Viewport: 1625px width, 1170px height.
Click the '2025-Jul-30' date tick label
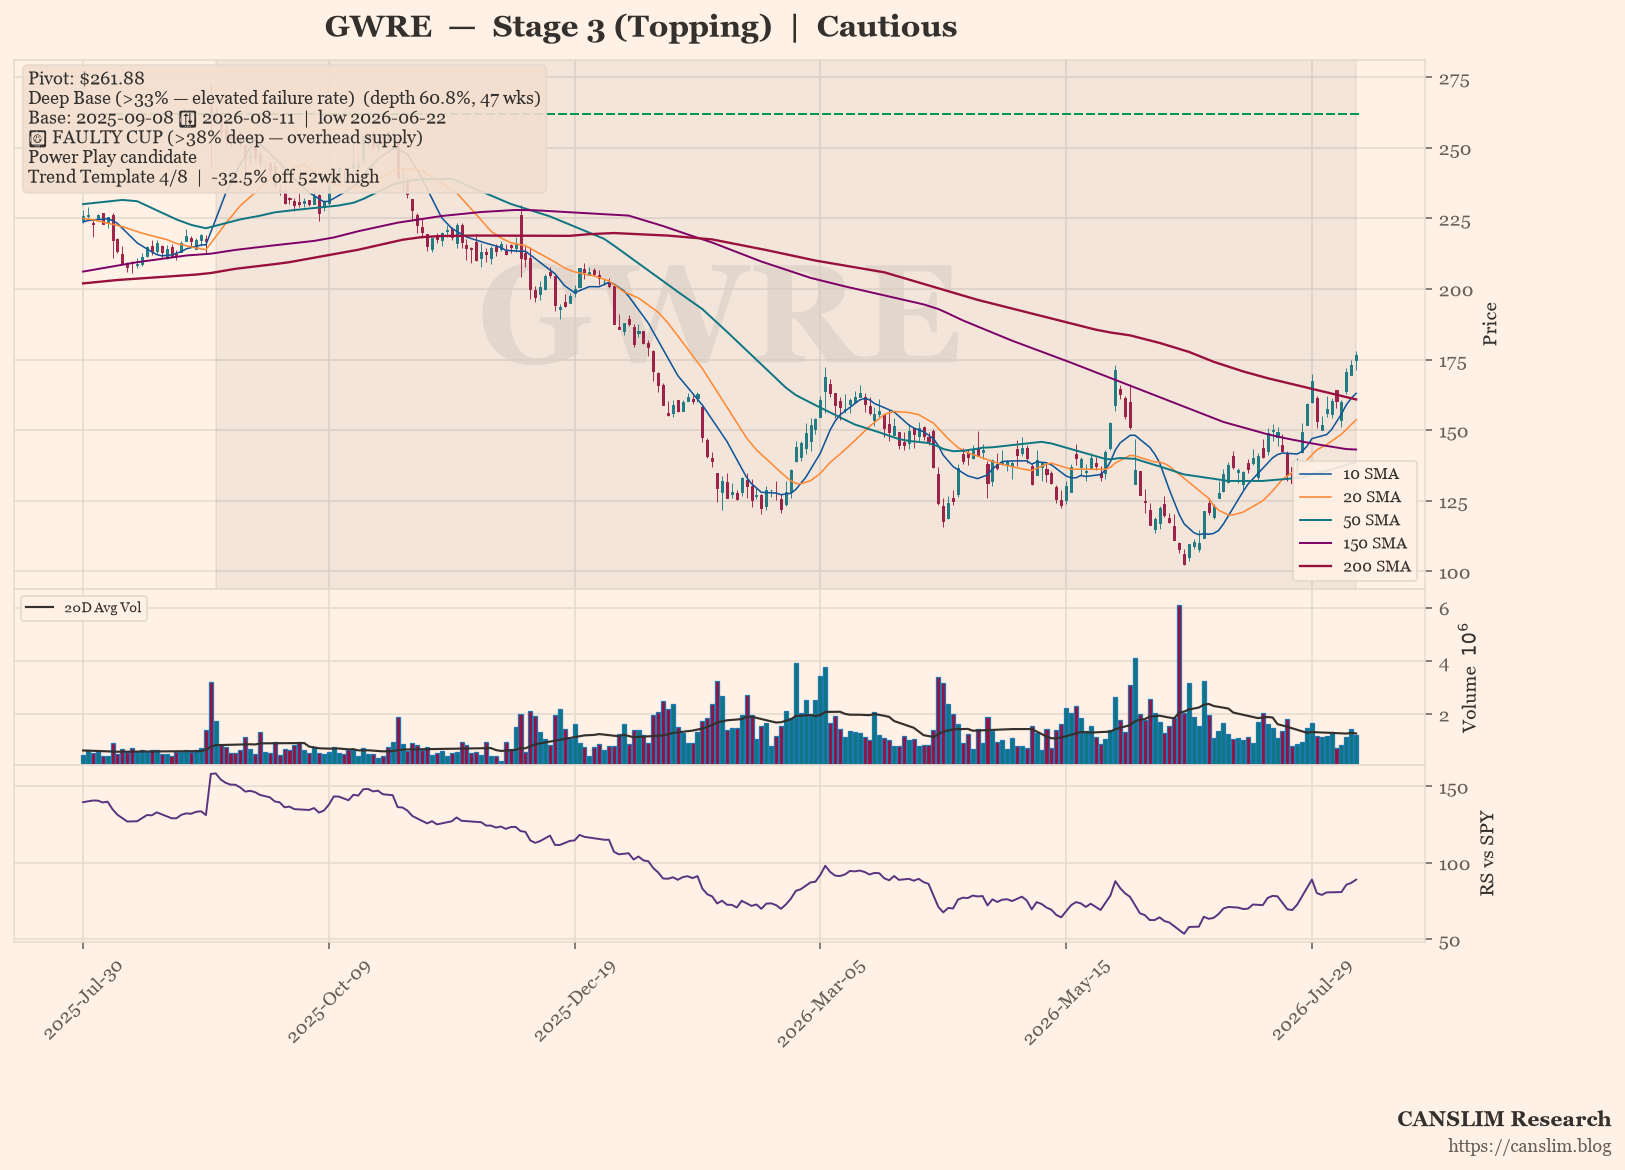83,1001
